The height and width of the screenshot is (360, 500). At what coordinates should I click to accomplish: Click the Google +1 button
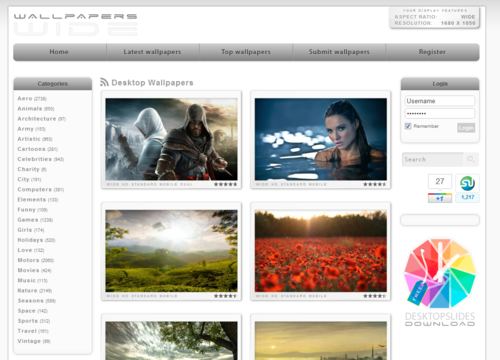click(440, 198)
